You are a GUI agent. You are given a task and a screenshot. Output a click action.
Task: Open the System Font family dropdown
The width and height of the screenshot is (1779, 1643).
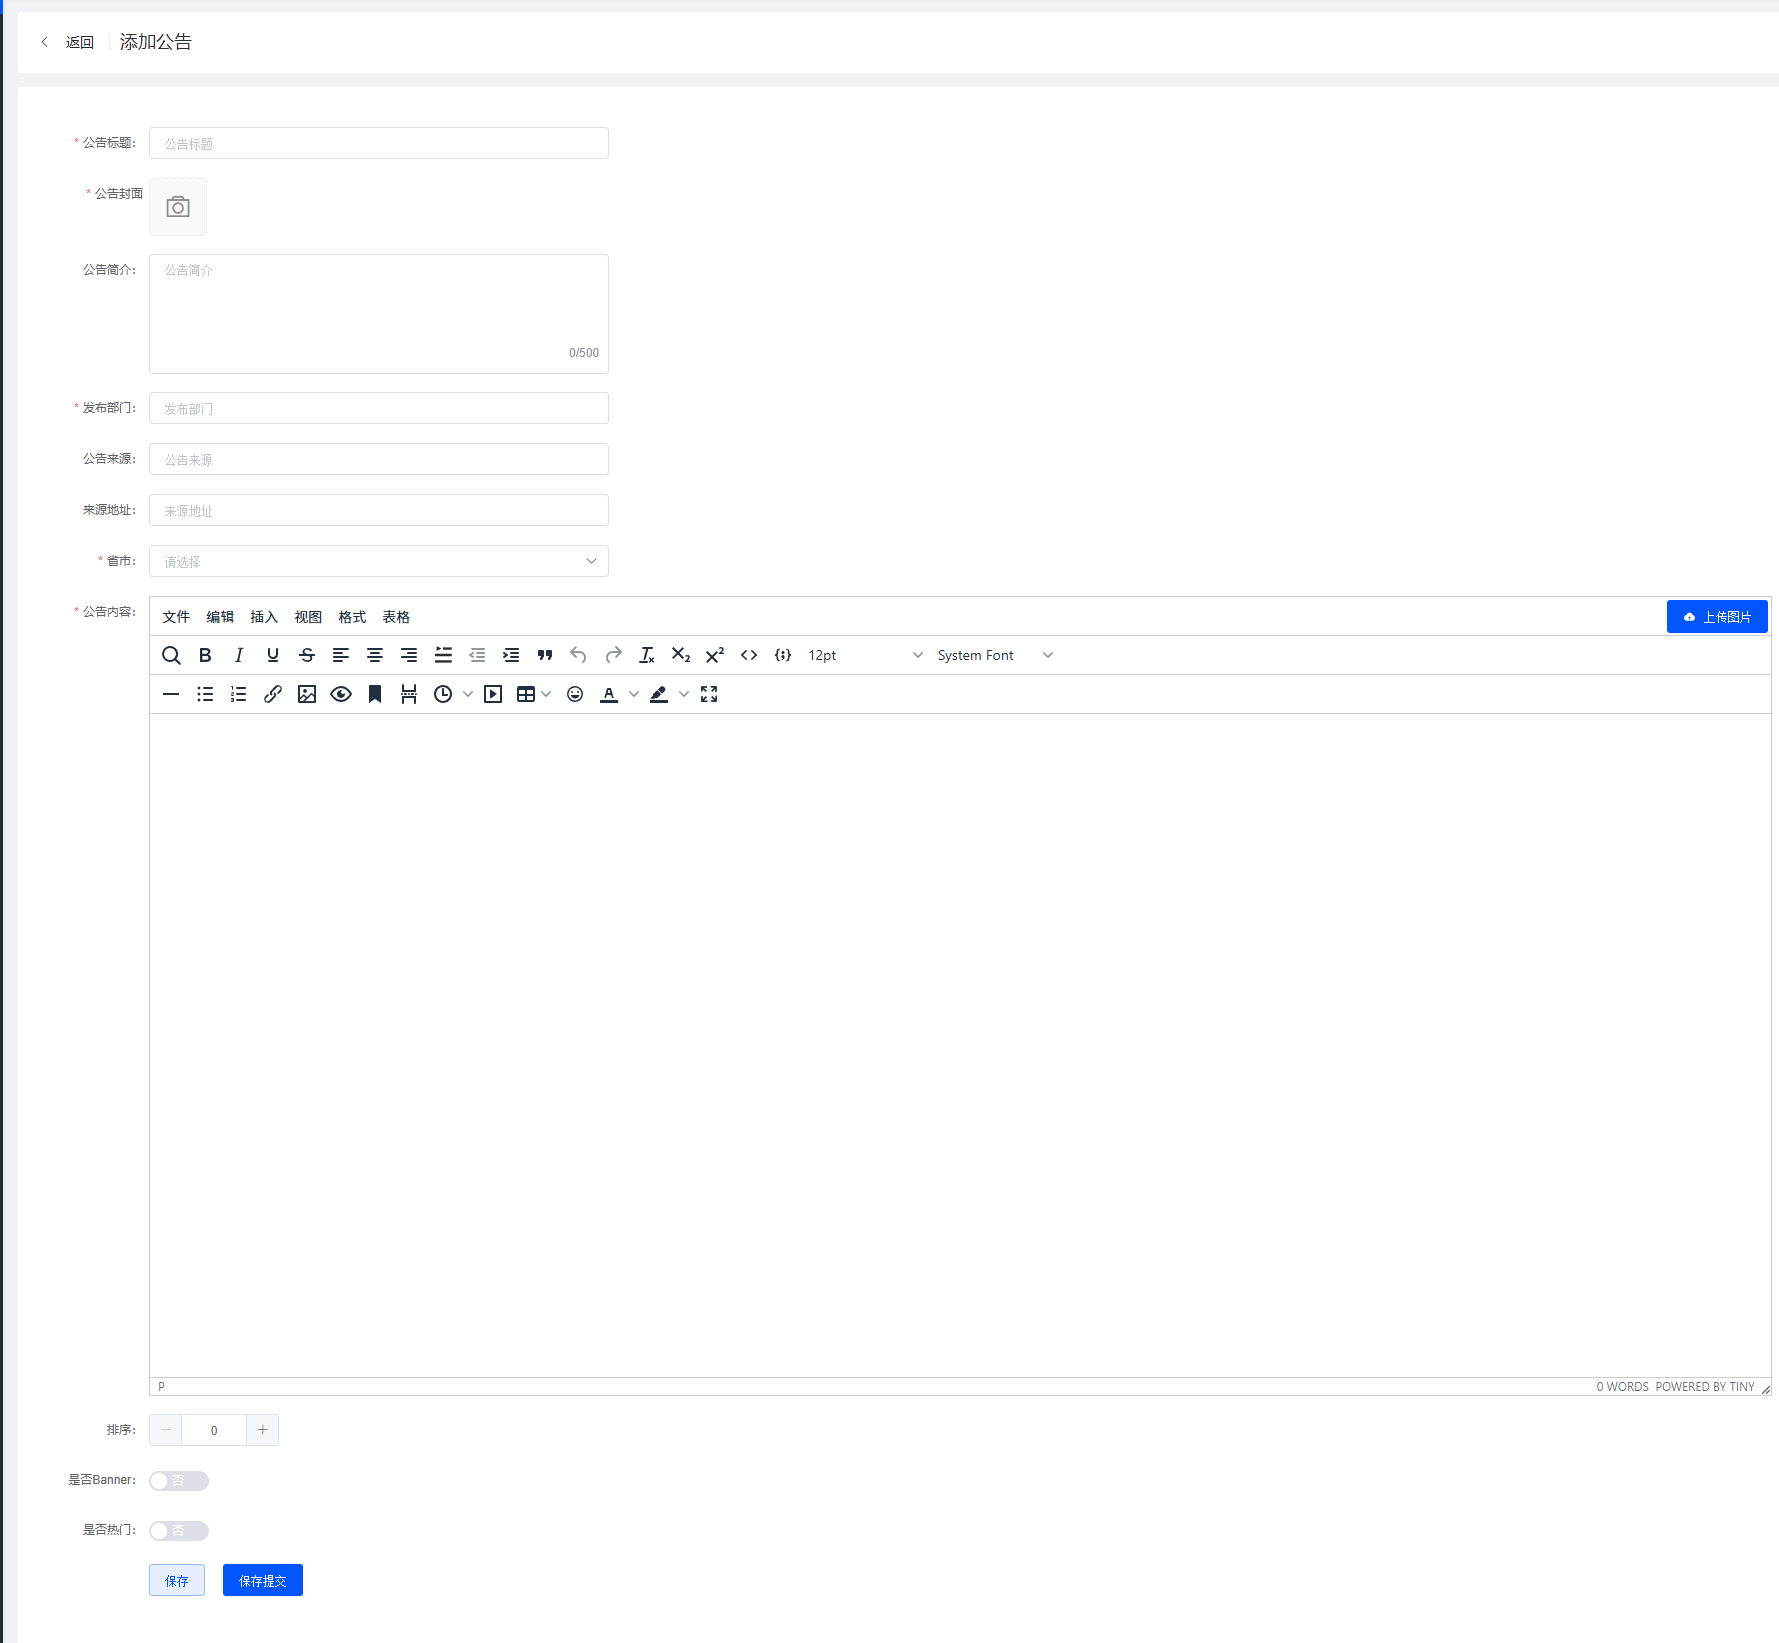[x=995, y=655]
